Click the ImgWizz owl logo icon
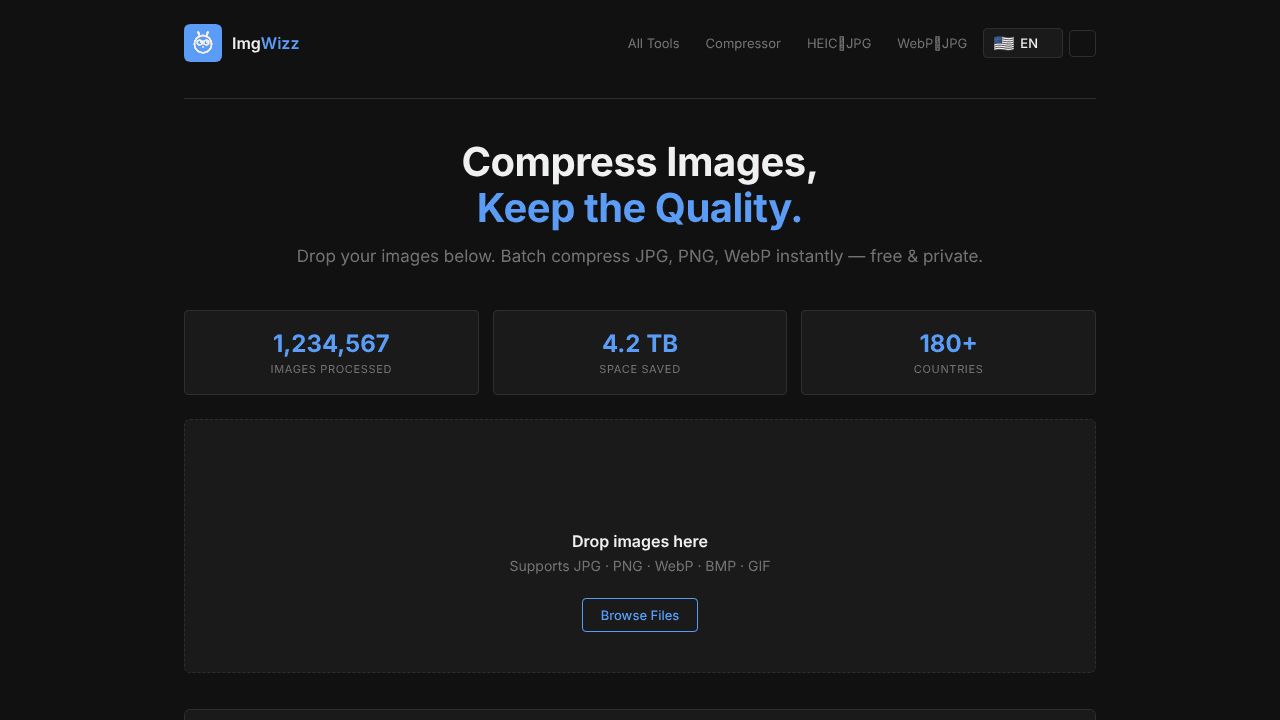The width and height of the screenshot is (1280, 720). click(203, 43)
